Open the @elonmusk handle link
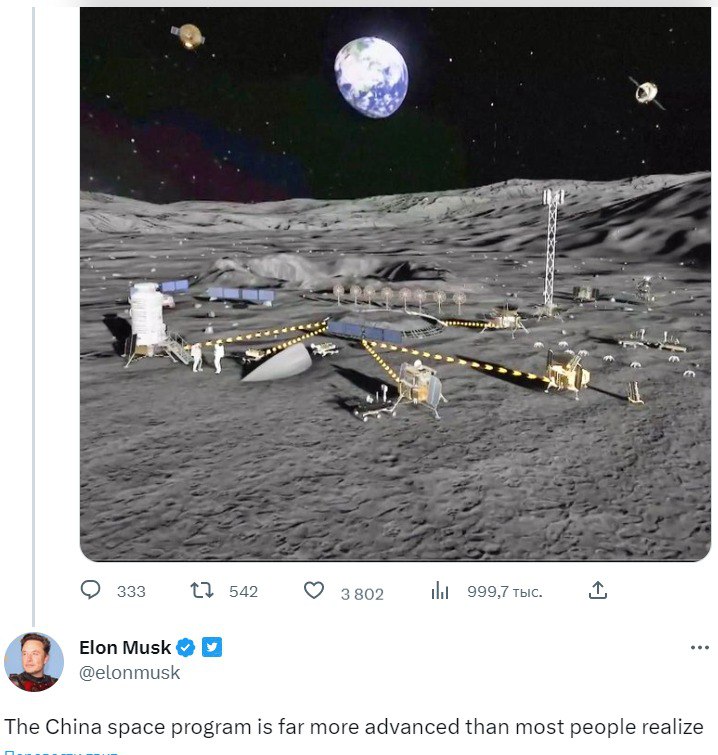 pos(130,673)
